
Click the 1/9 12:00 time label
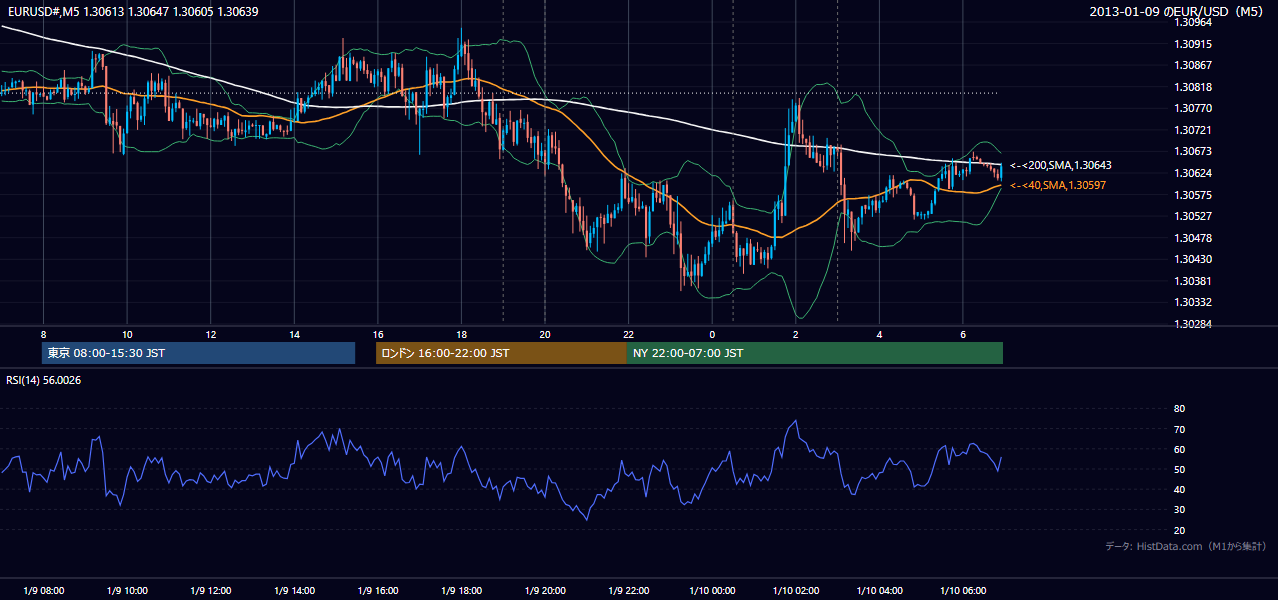click(210, 591)
